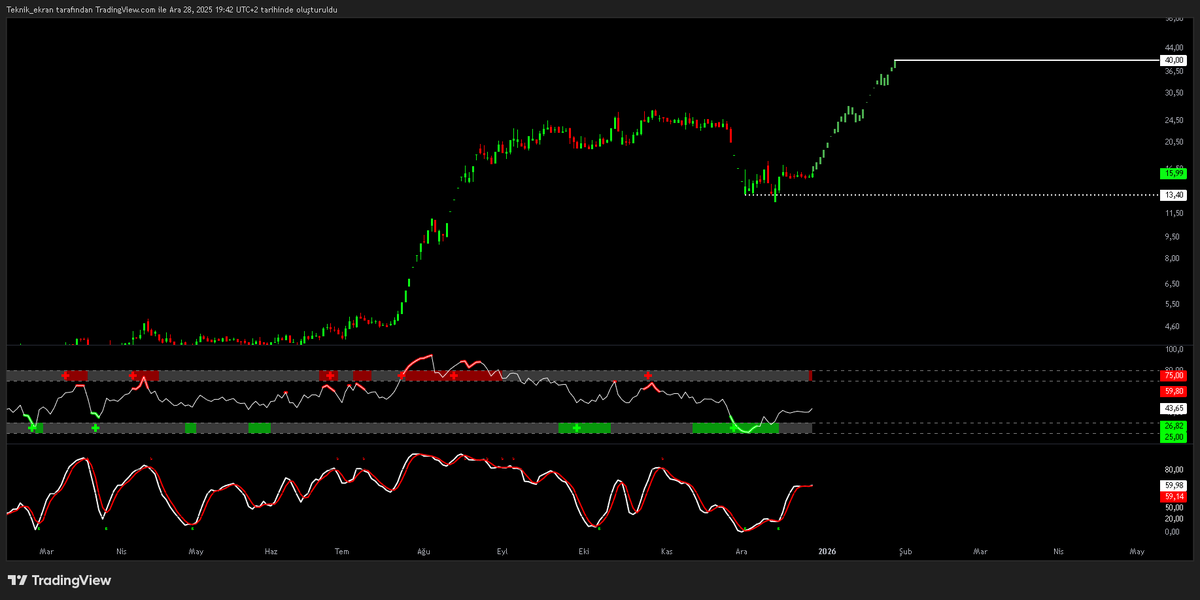Click the Tem month label

pos(342,551)
